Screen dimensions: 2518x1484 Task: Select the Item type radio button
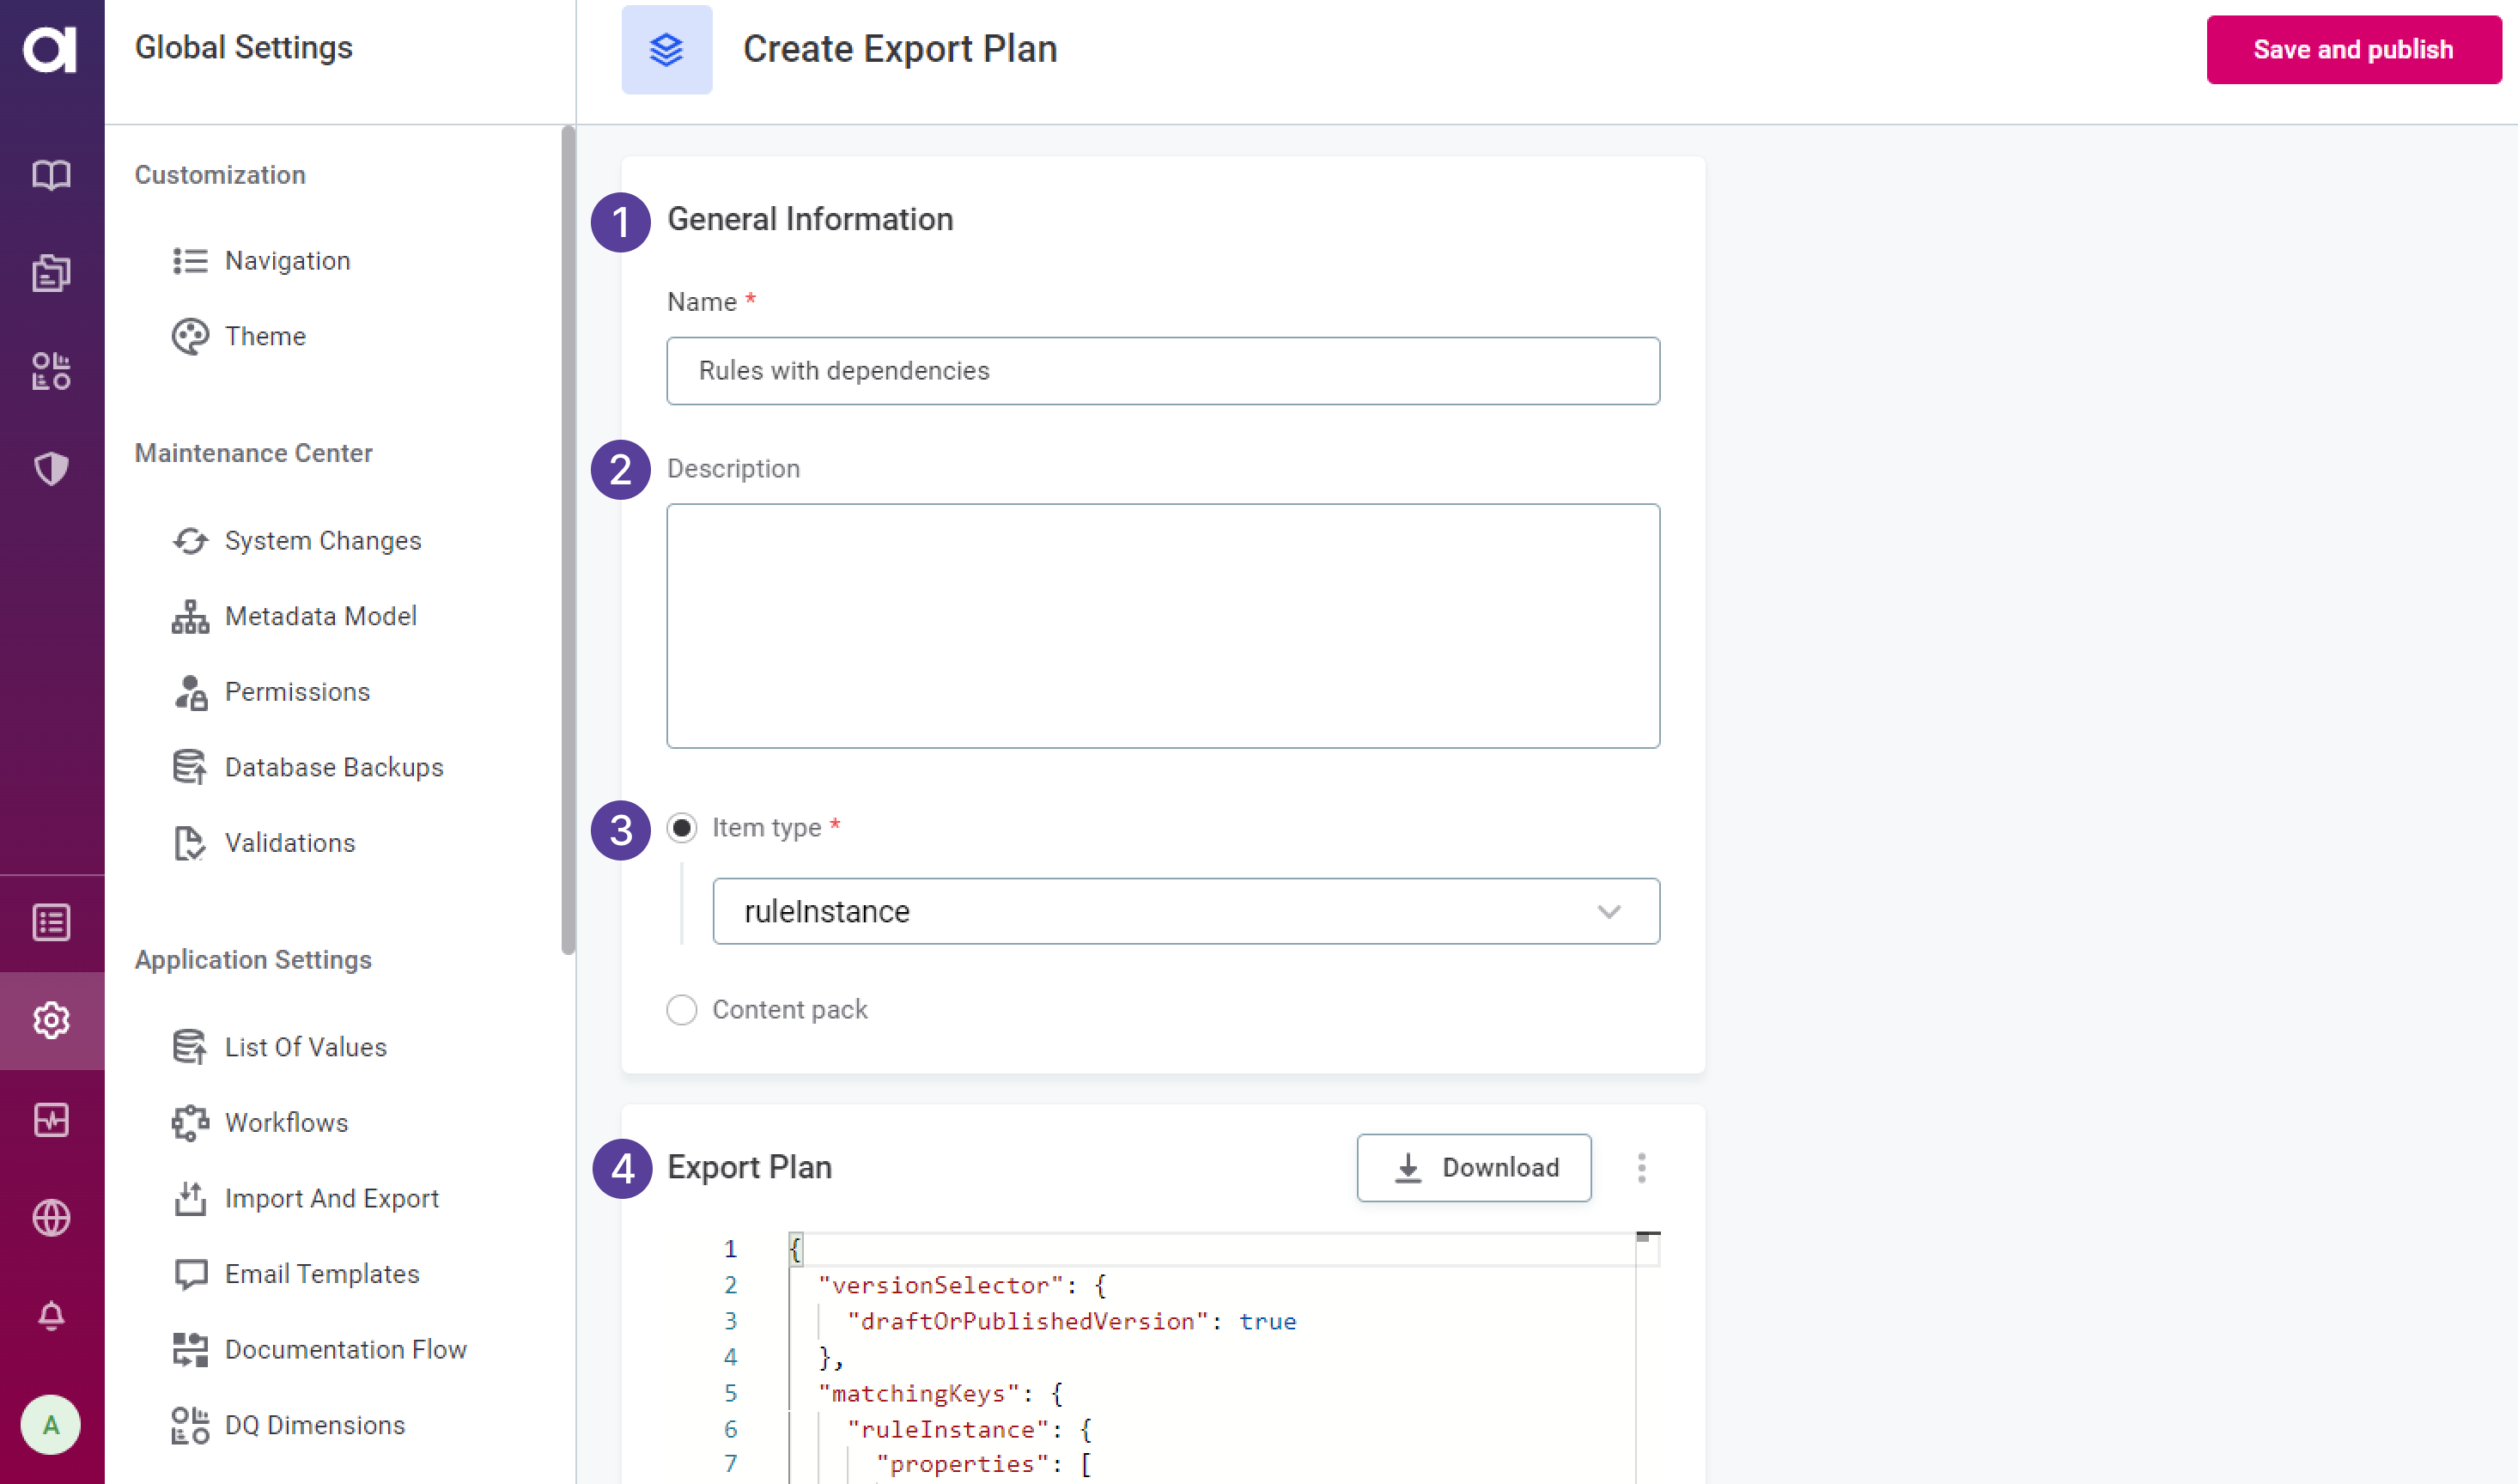(682, 827)
